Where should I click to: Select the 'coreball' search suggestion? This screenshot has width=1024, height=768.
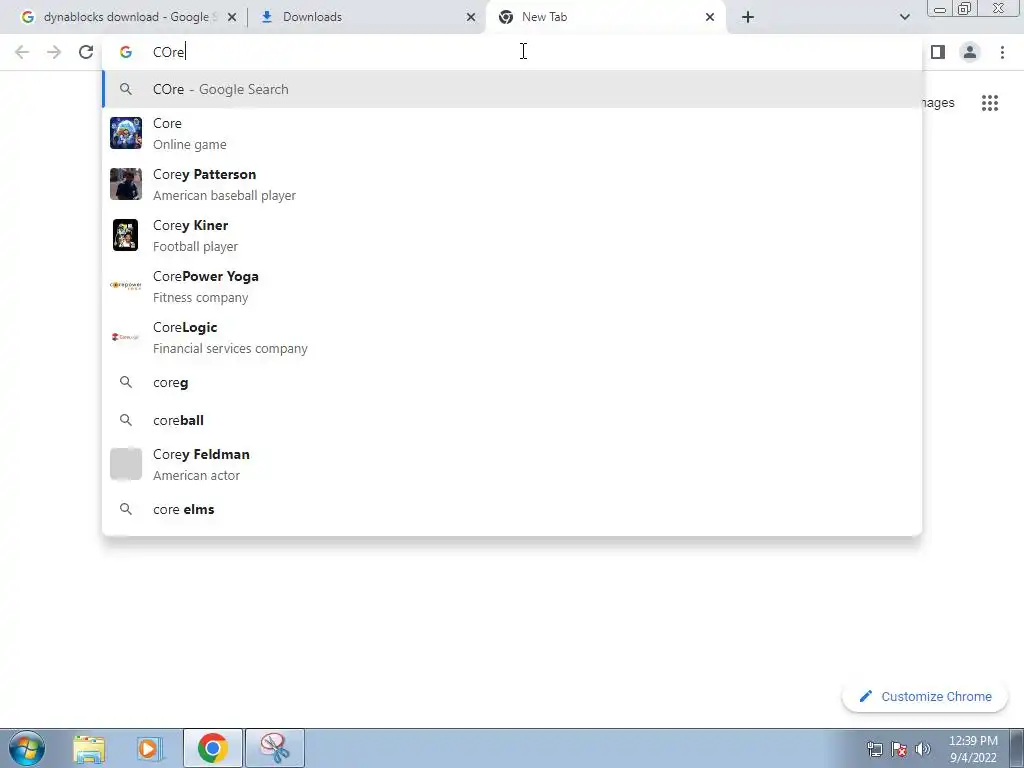coord(512,421)
